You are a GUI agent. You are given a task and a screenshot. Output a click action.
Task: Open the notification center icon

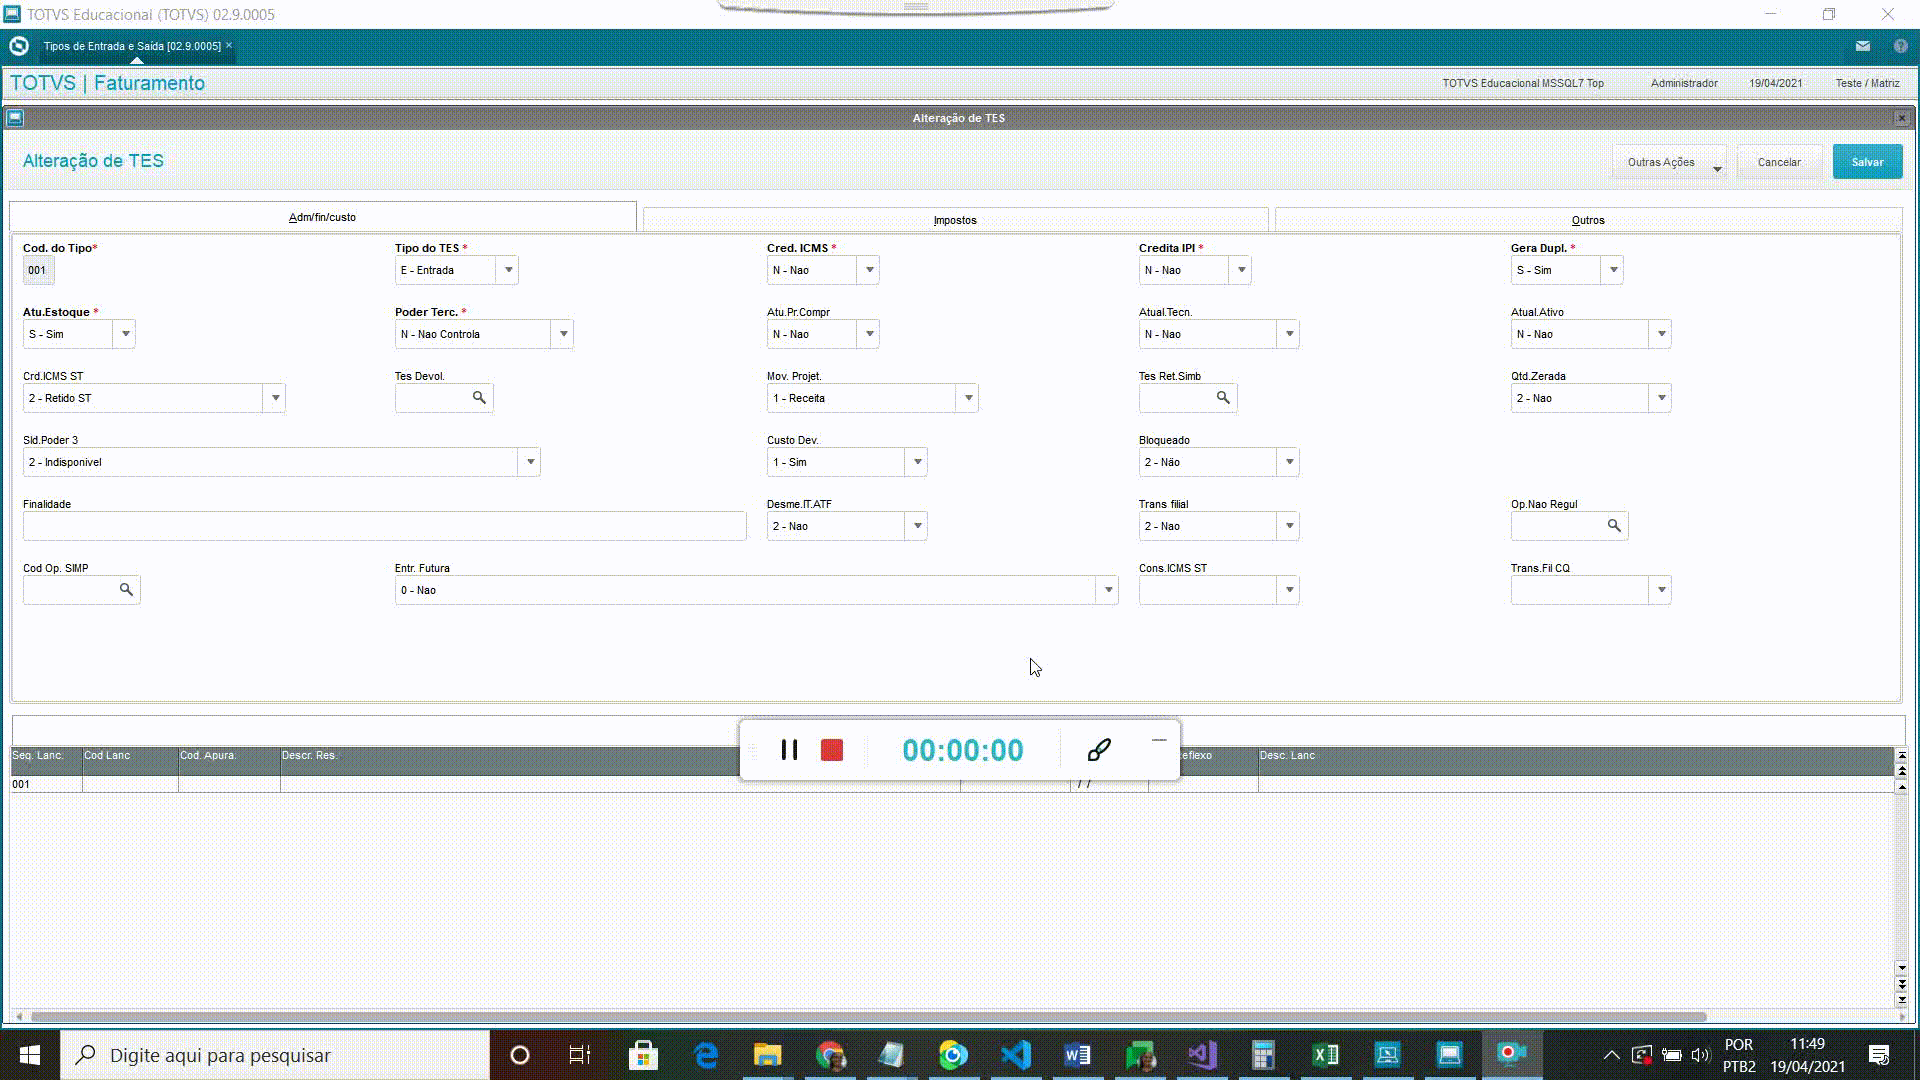click(x=1879, y=1055)
